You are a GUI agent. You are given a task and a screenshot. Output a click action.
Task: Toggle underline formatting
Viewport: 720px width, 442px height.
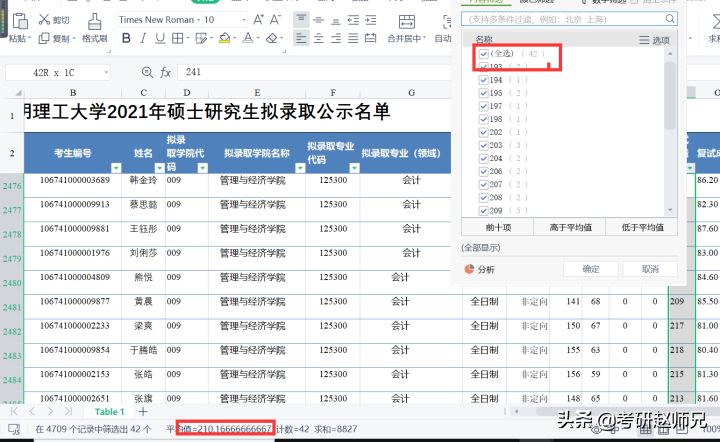160,38
